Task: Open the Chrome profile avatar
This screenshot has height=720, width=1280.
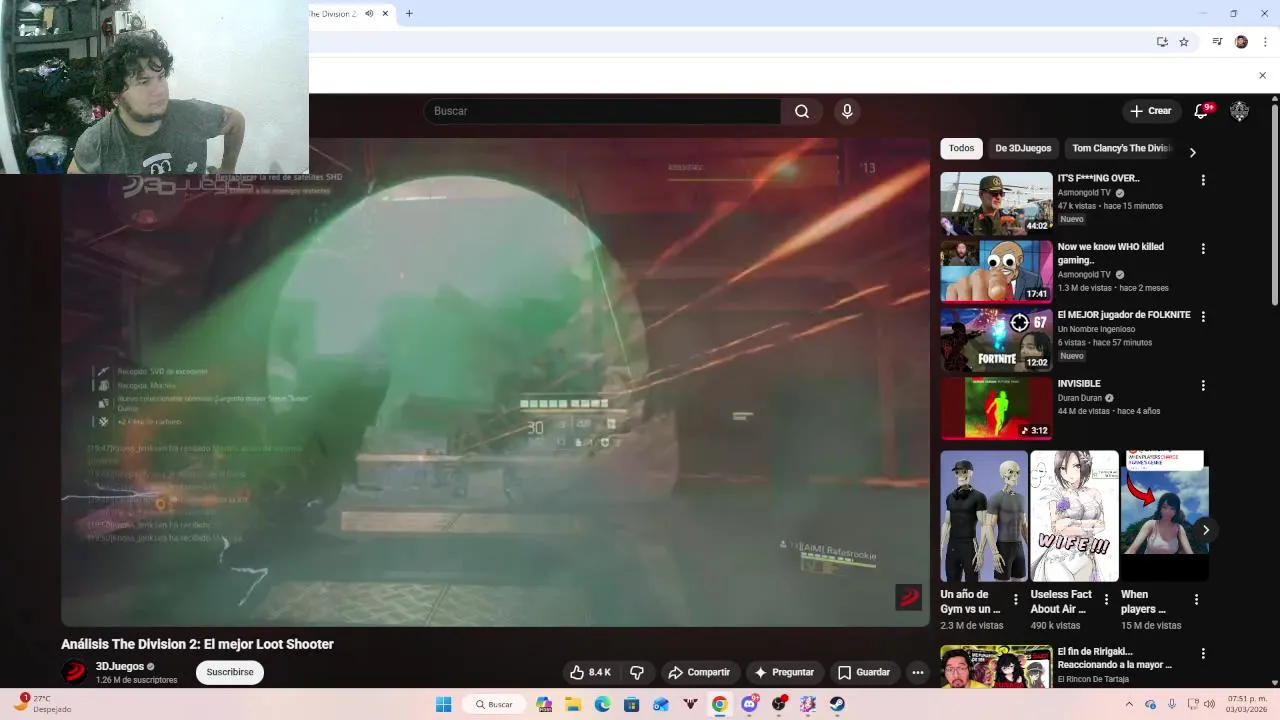Action: click(1241, 42)
